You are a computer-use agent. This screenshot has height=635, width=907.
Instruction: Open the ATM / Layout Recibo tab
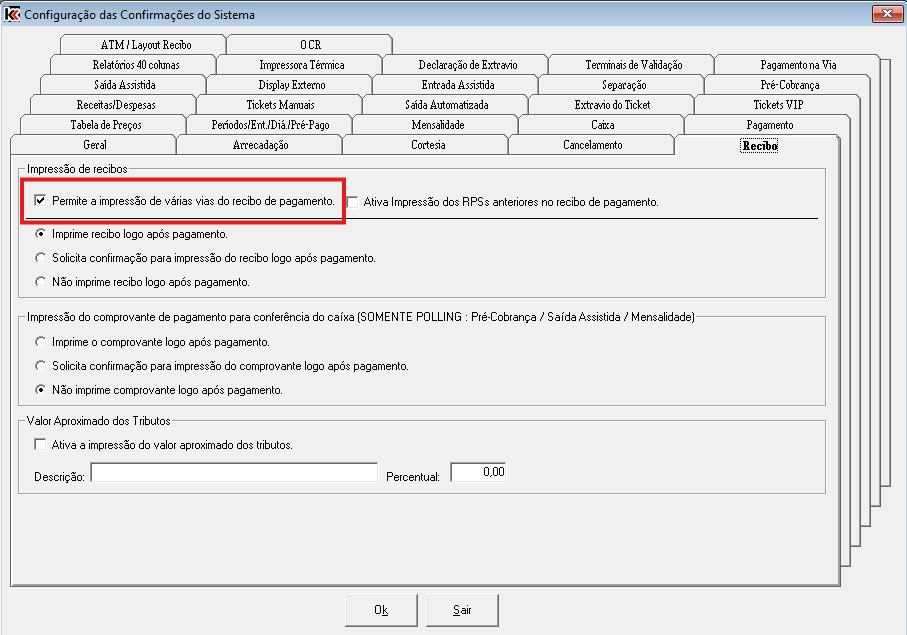click(x=145, y=45)
